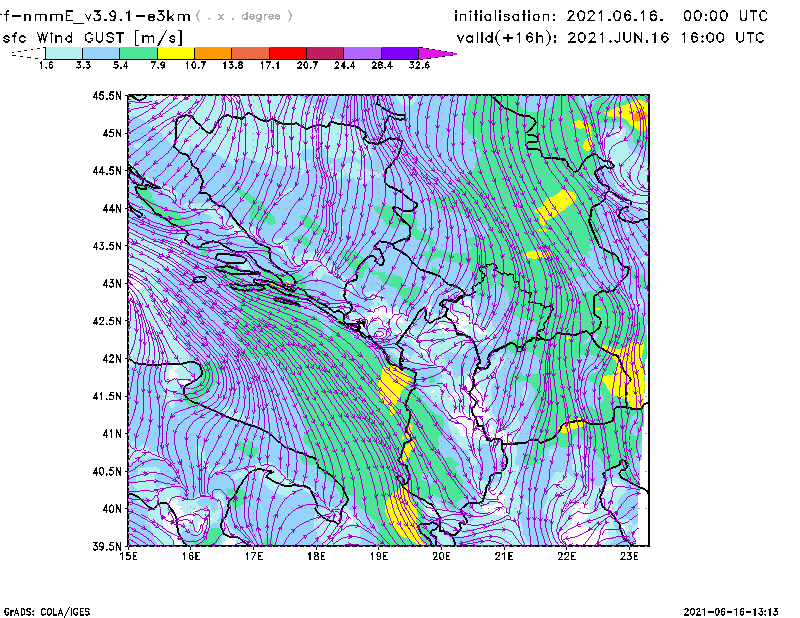Click the 15E longitude axis label
The image size is (800, 618).
[128, 556]
